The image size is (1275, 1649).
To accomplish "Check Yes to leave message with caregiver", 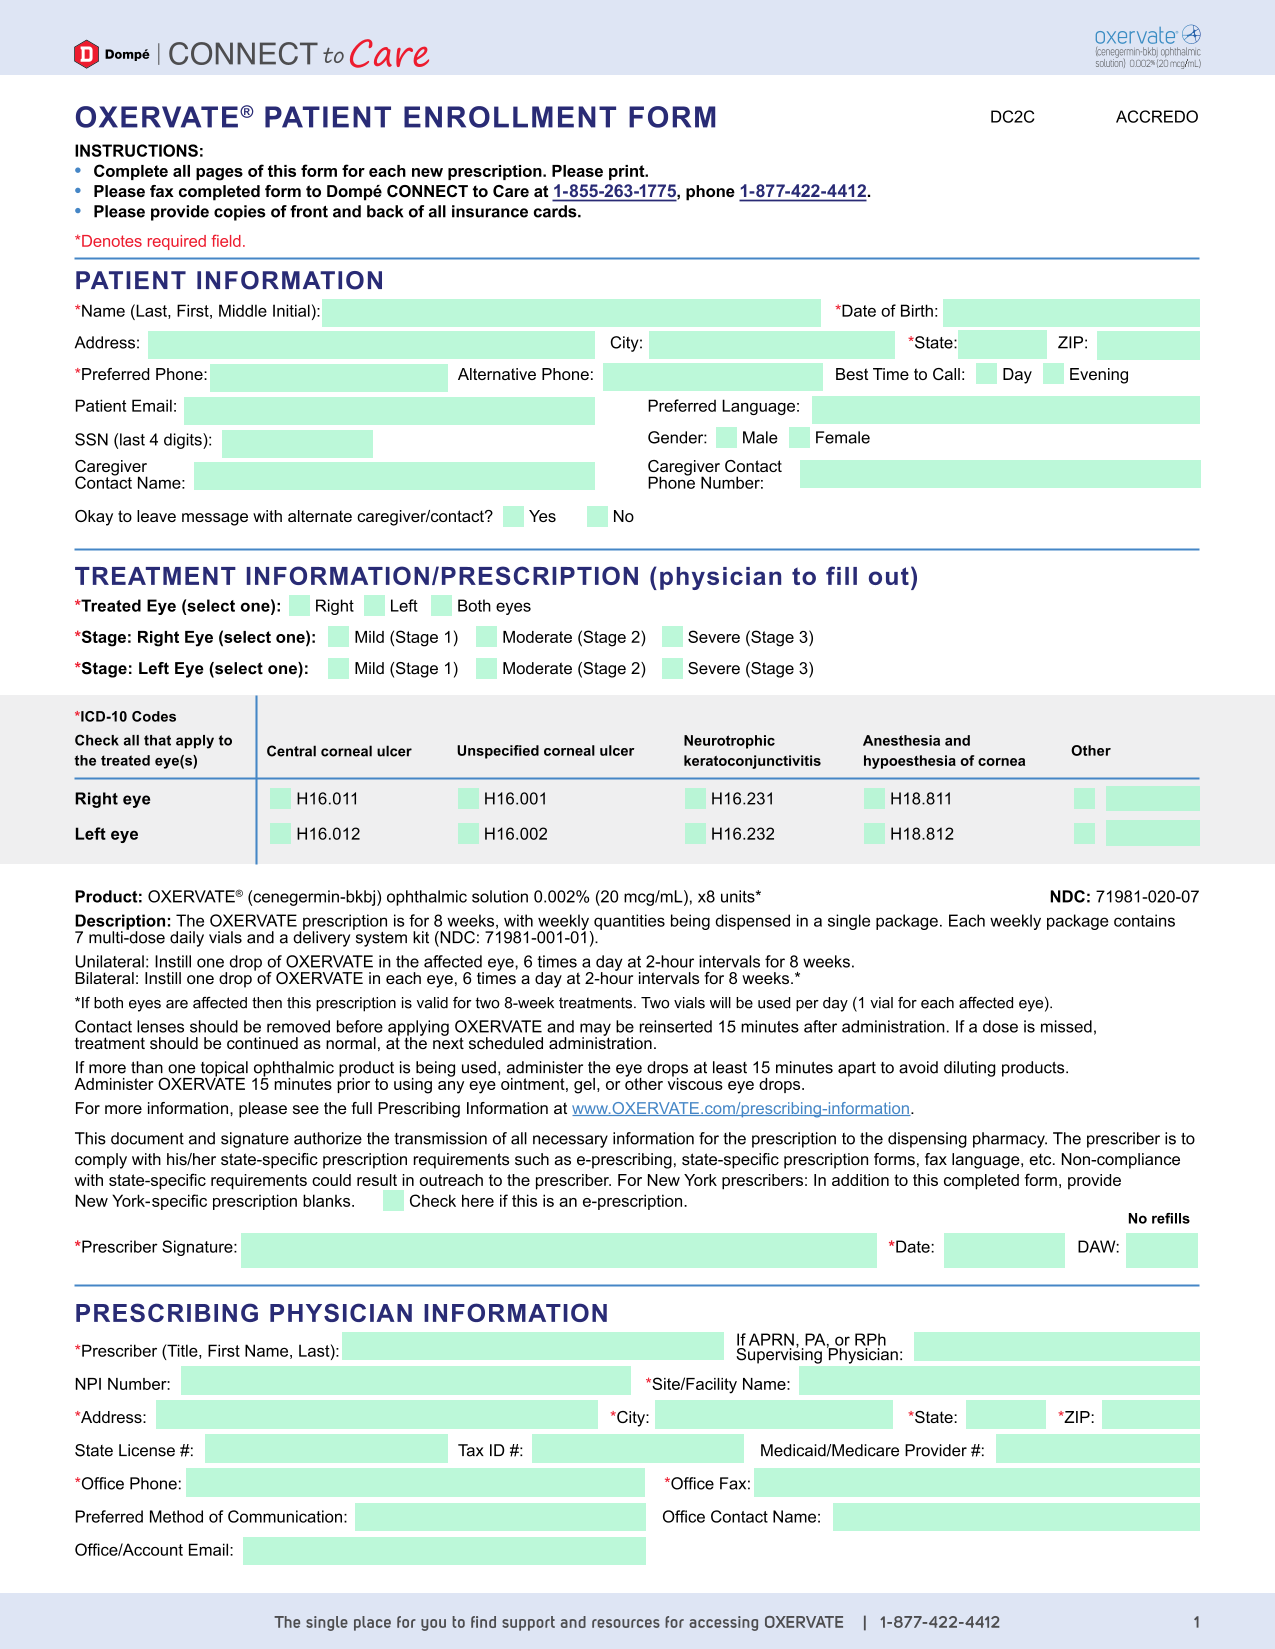I will tap(514, 516).
